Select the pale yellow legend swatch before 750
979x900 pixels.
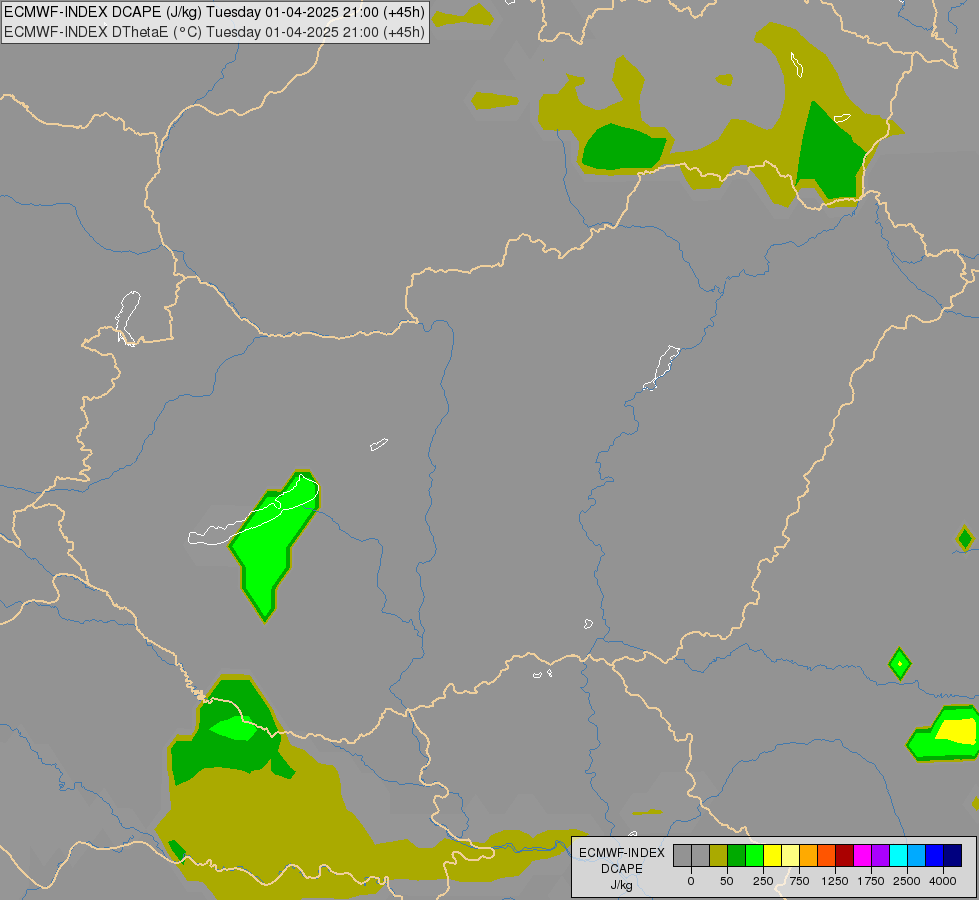[x=790, y=855]
